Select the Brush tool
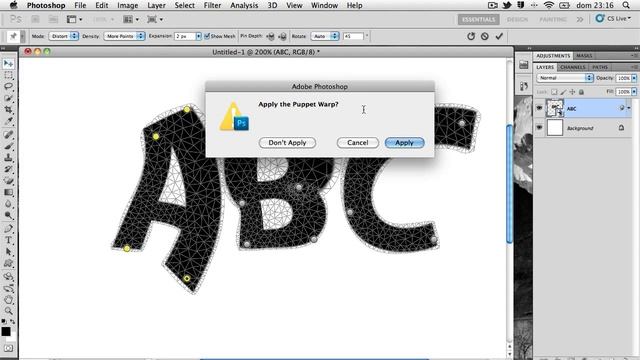 coord(8,146)
